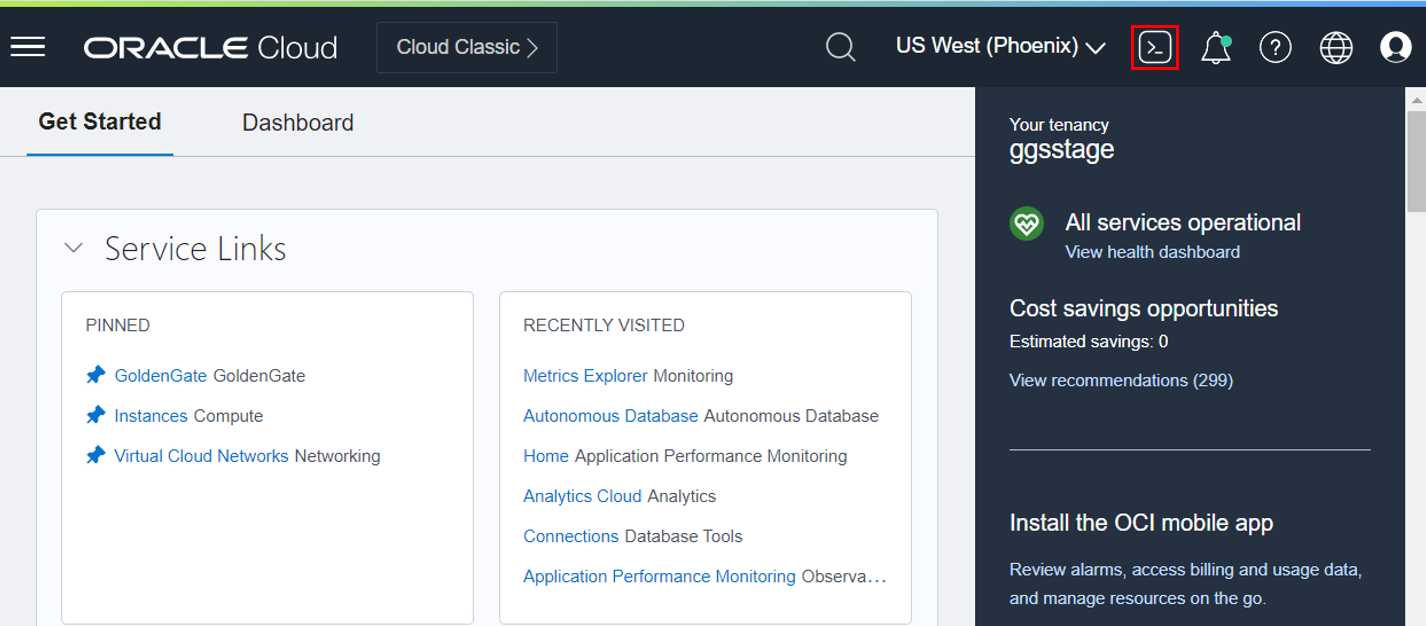The height and width of the screenshot is (626, 1426).
Task: Switch to the Dashboard tab
Action: point(297,122)
